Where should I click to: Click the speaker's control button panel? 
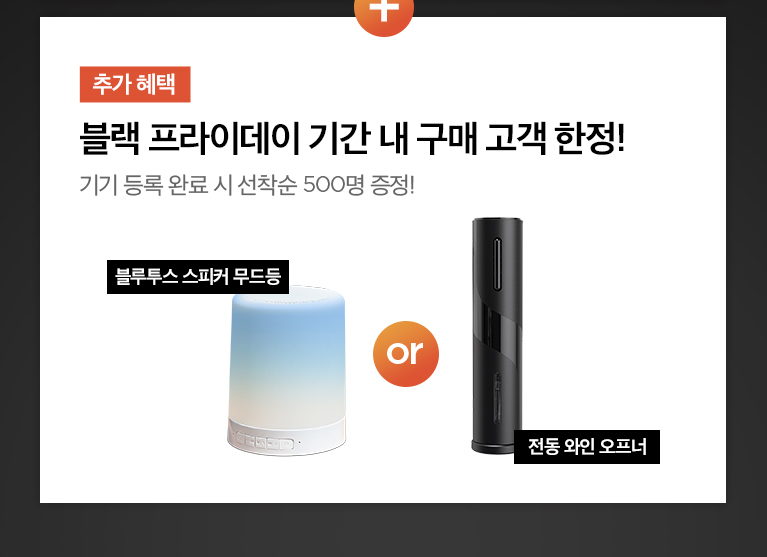(x=265, y=443)
